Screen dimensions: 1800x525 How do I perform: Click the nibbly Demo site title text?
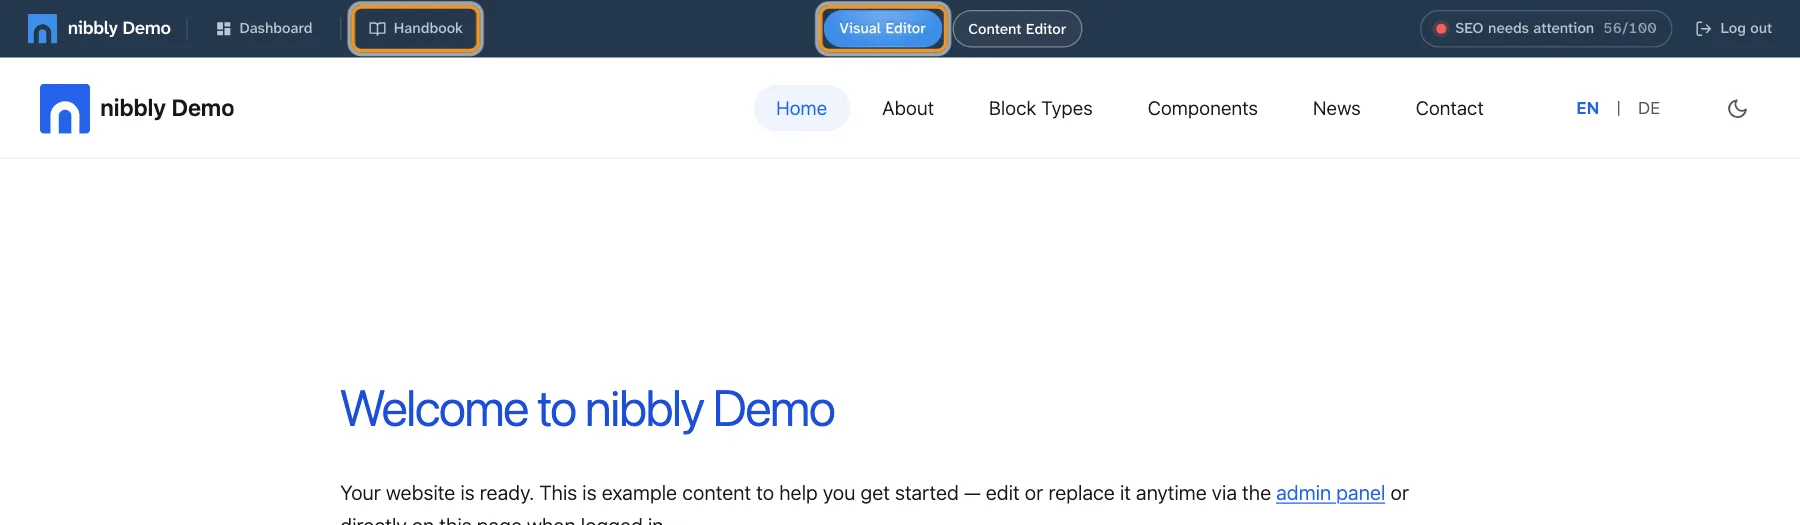point(167,108)
